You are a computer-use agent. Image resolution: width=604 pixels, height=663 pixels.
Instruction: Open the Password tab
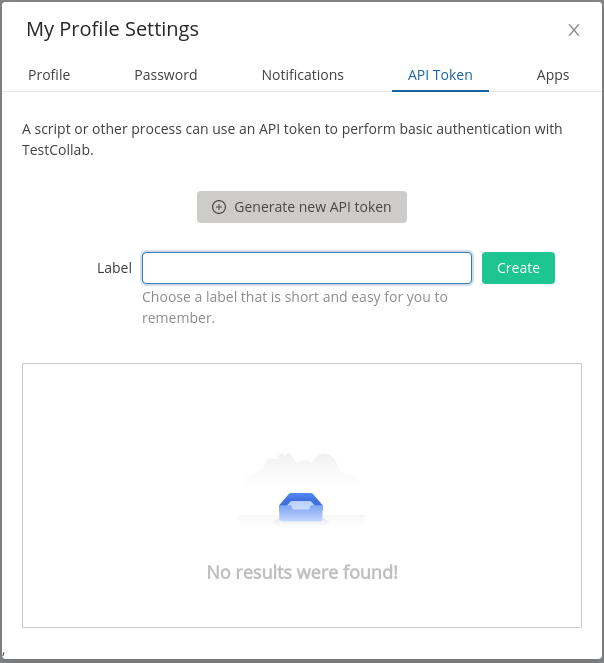166,75
